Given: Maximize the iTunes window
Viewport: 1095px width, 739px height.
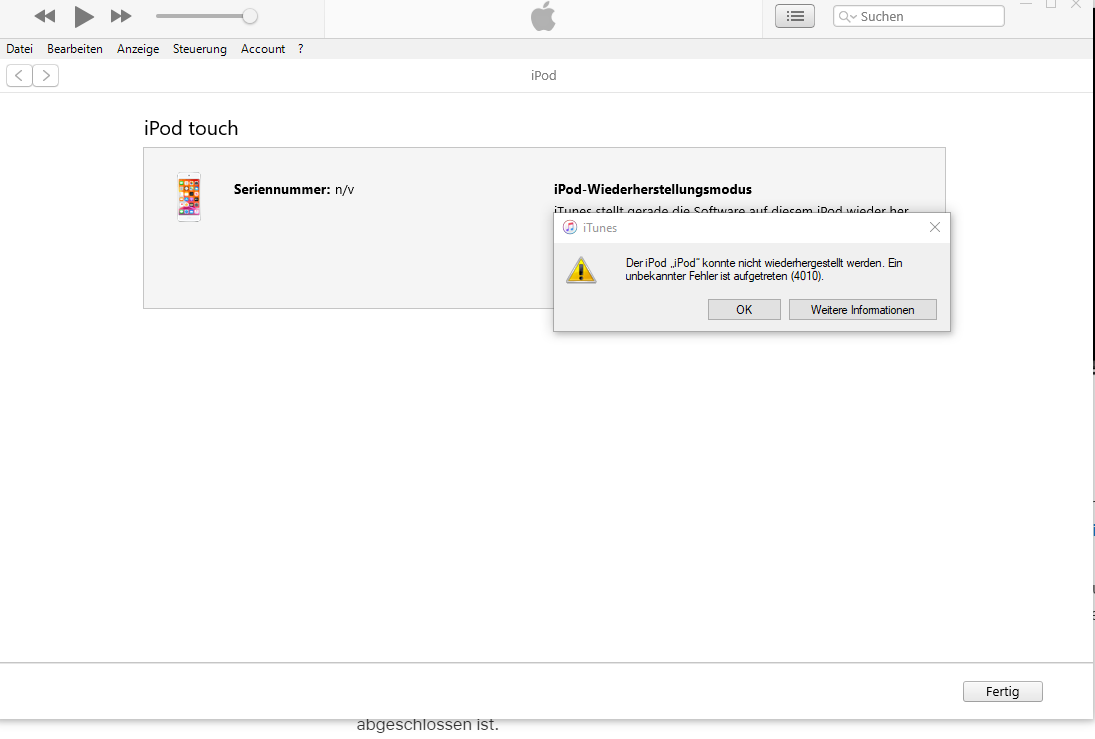Looking at the screenshot, I should (x=1050, y=4).
